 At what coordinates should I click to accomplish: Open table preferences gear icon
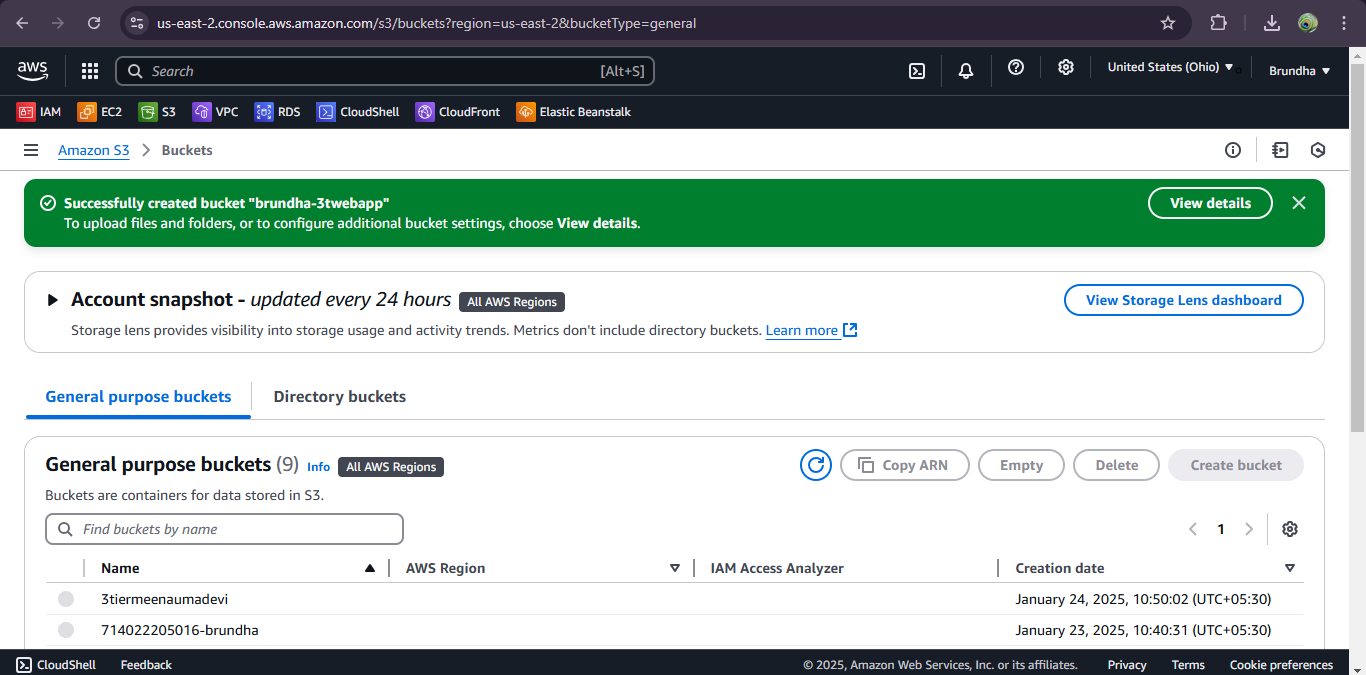[1290, 529]
